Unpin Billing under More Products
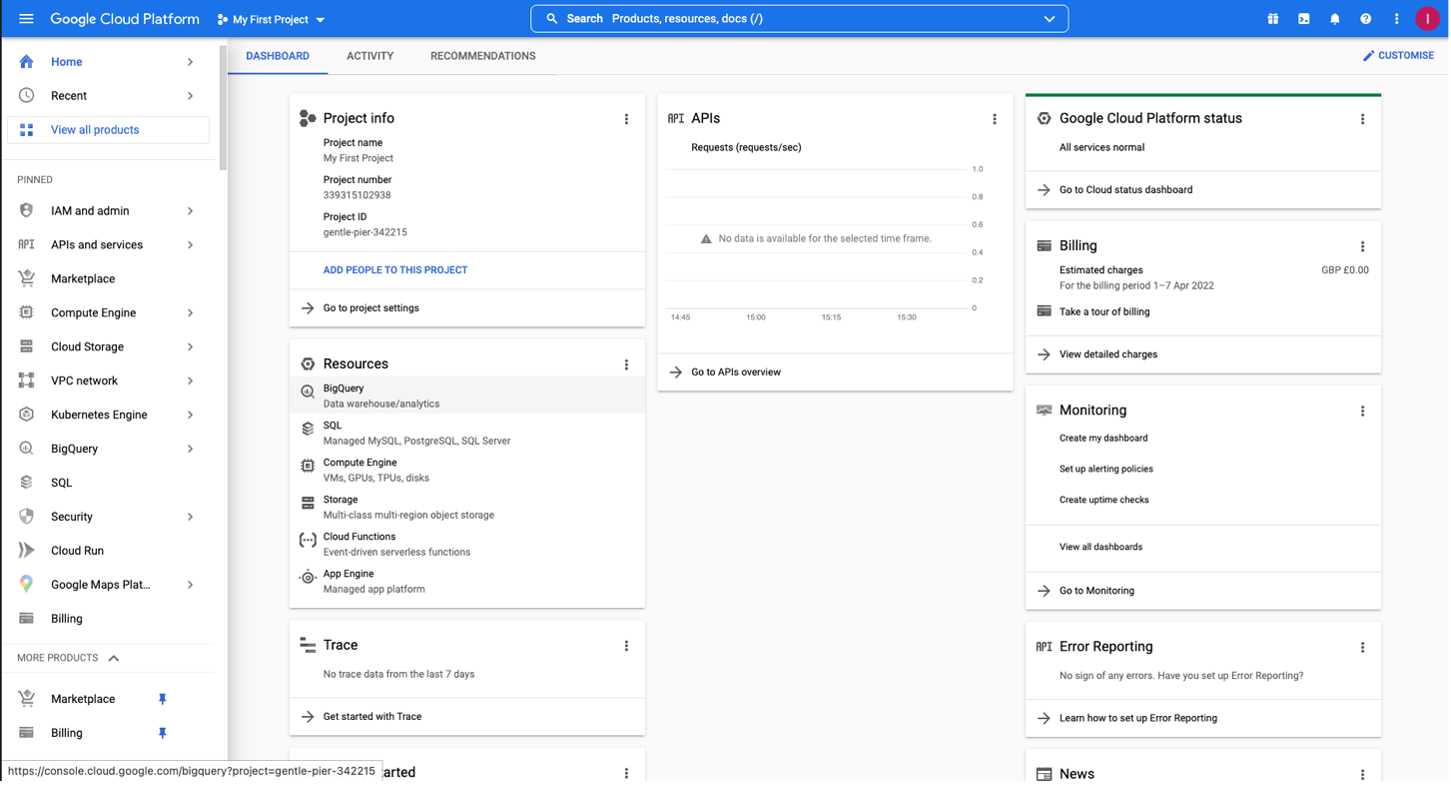1451x785 pixels. tap(162, 733)
